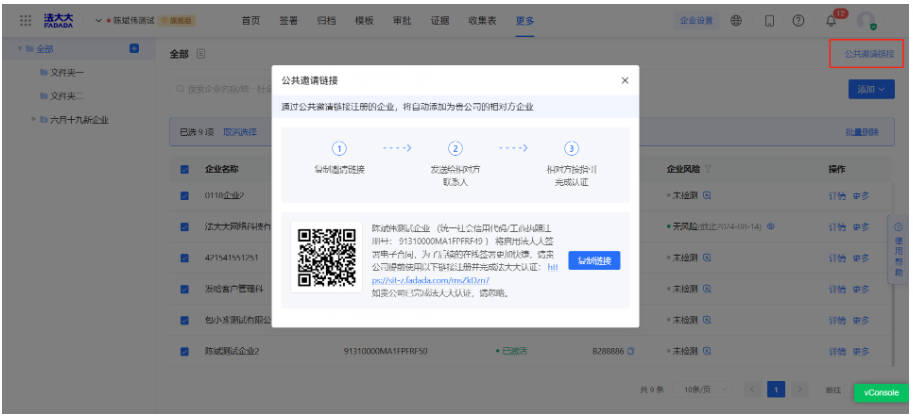The height and width of the screenshot is (418, 913).
Task: Open 详情 for the 0118企业2 row
Action: 837,196
